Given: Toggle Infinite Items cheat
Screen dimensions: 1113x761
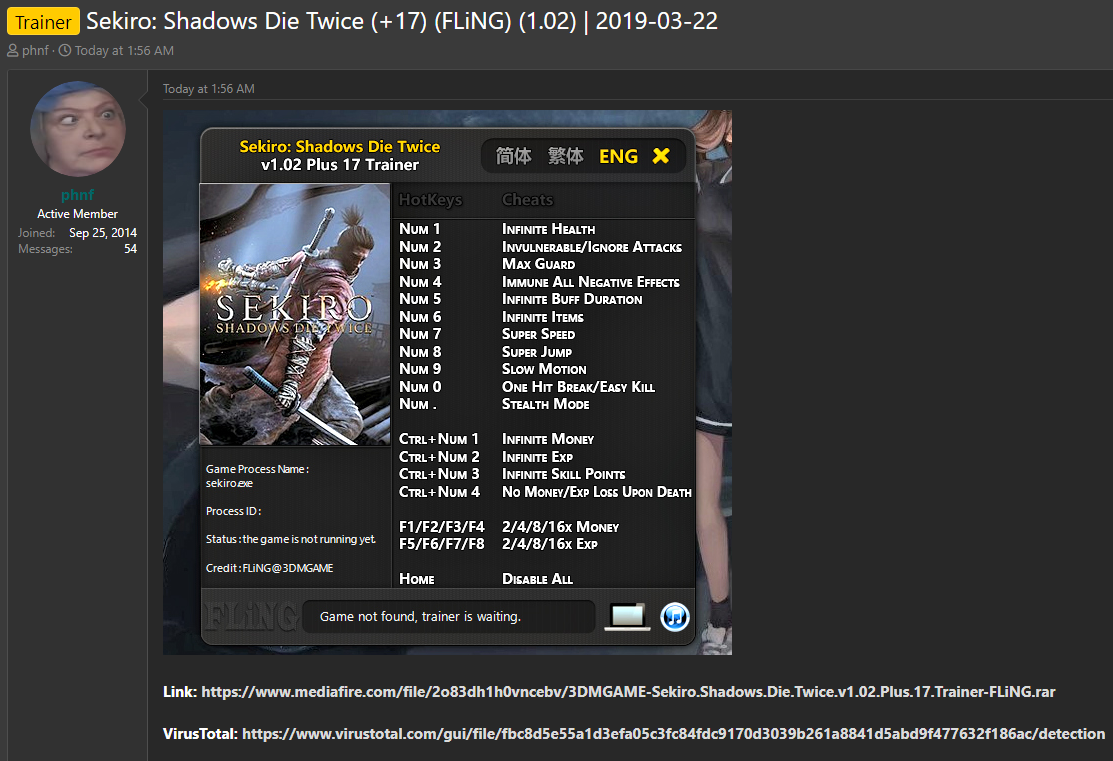Looking at the screenshot, I should (x=543, y=317).
